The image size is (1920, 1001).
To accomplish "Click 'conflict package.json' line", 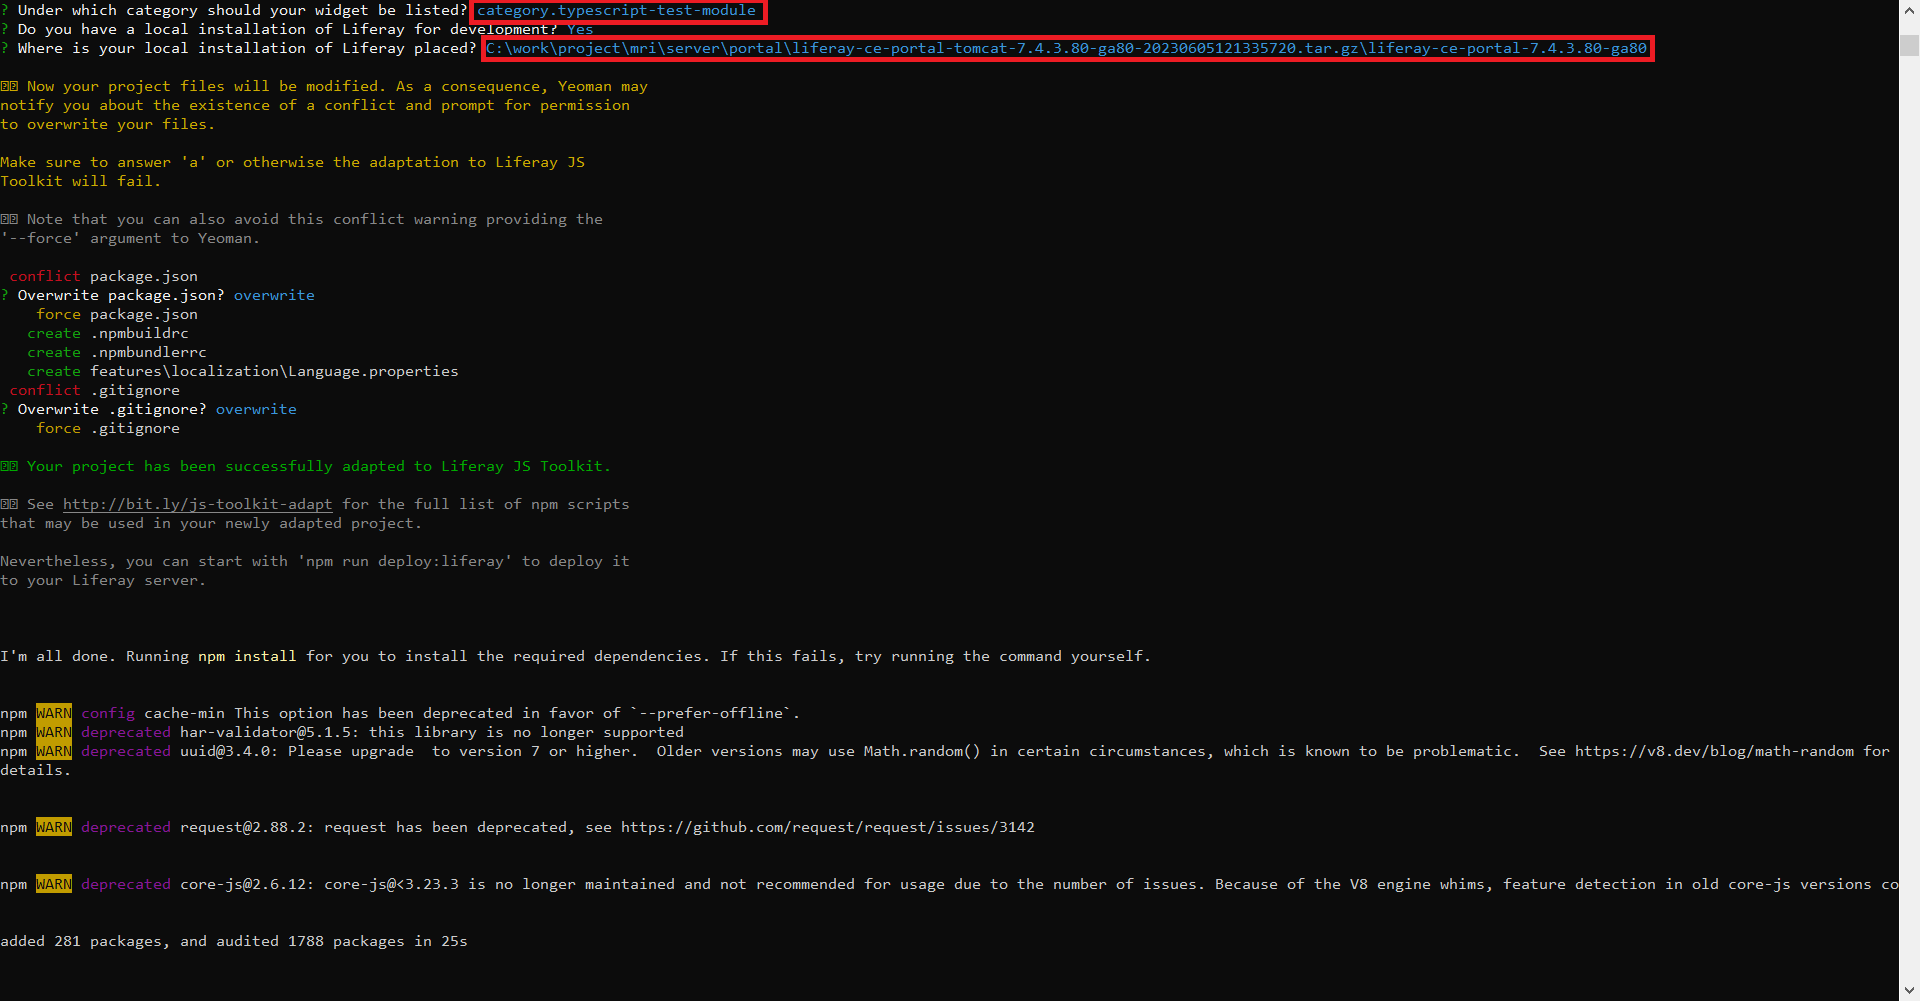I will 104,276.
